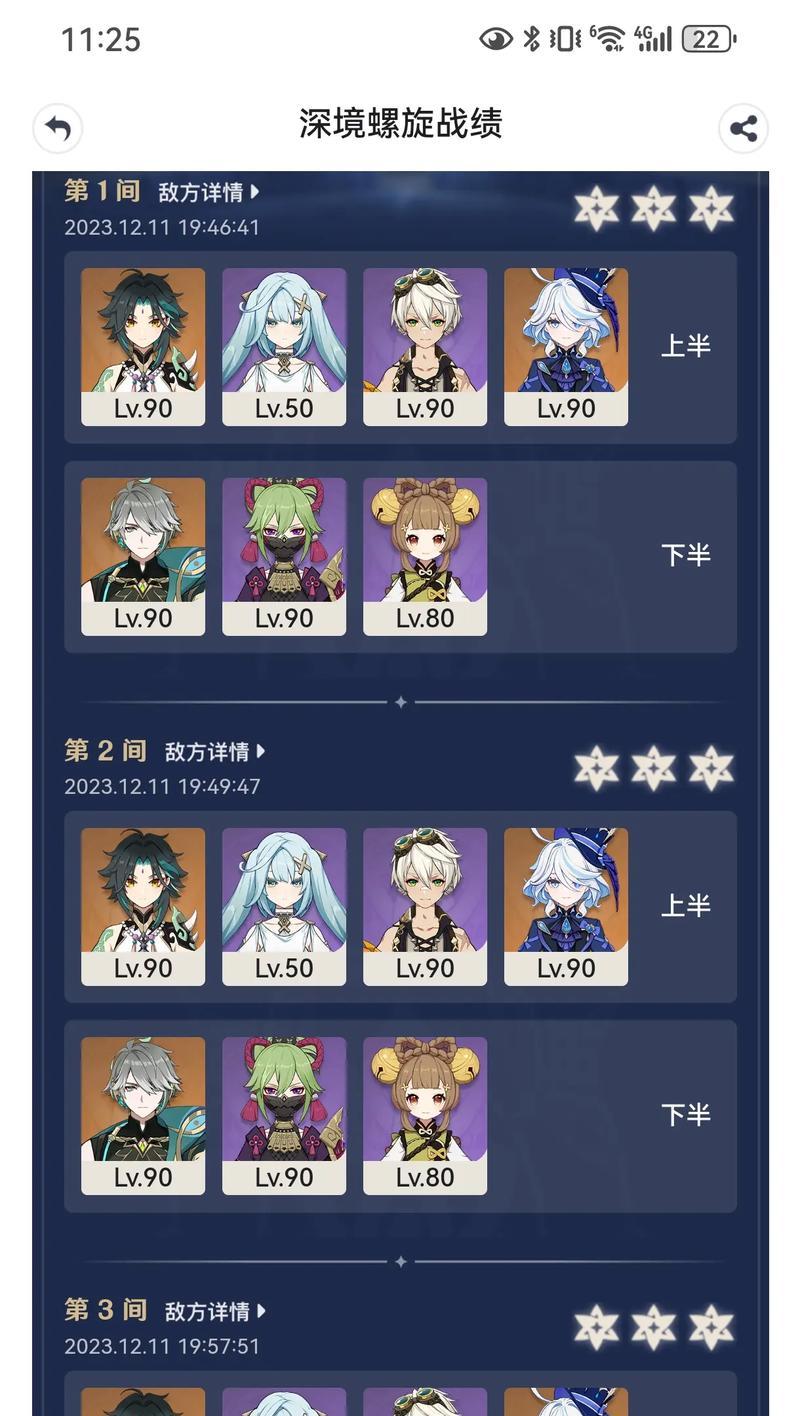Expand 敌方详情 for 第1间
The image size is (800, 1416).
(x=209, y=192)
